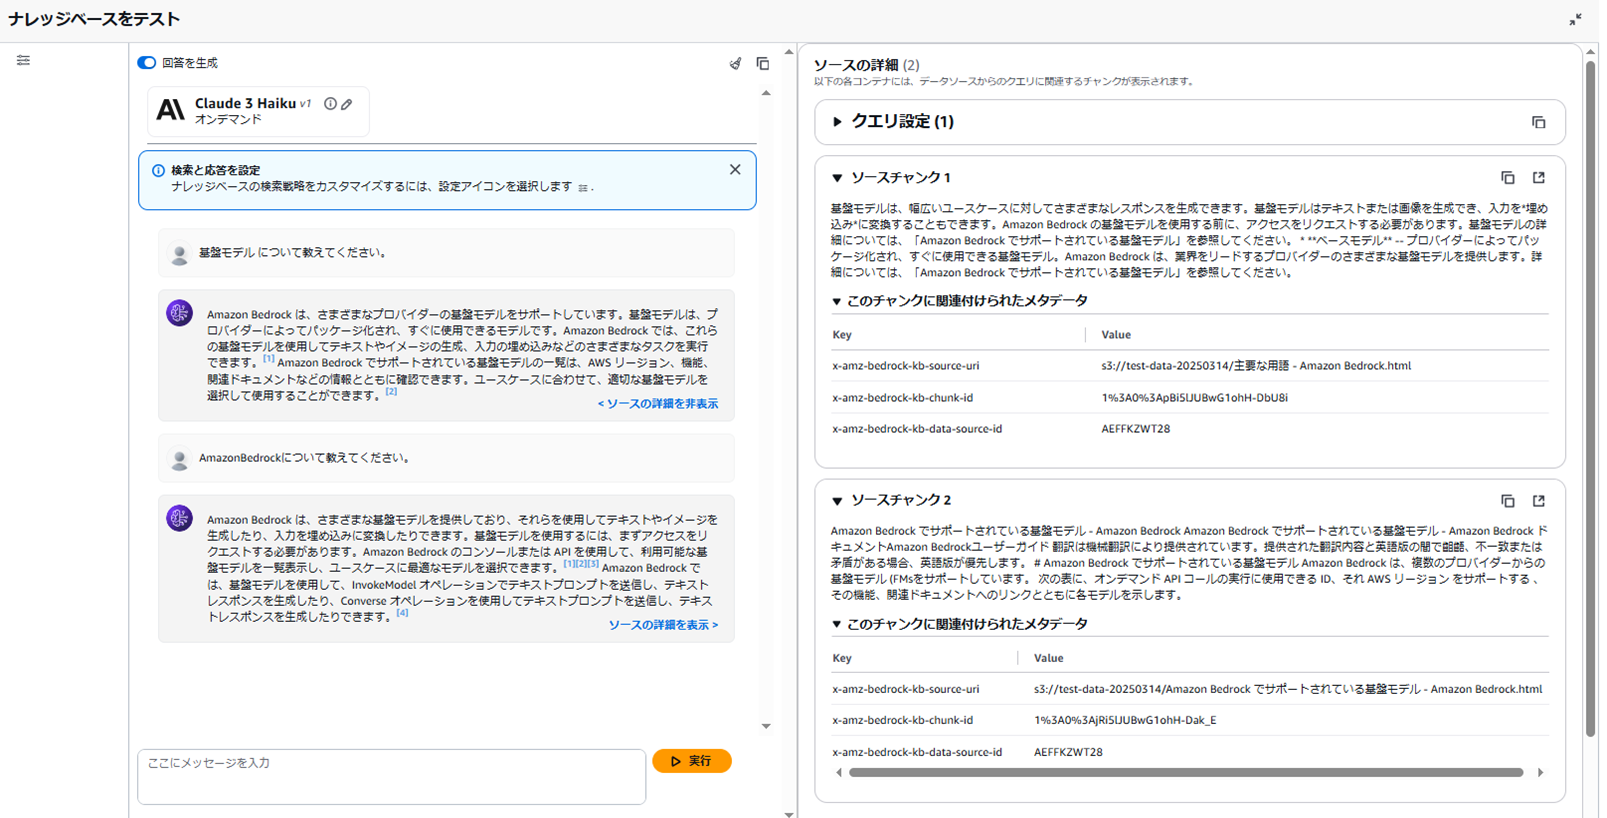Click right arrow of chunk 2 metadata scrollbar
This screenshot has height=818, width=1607.
pos(1540,773)
